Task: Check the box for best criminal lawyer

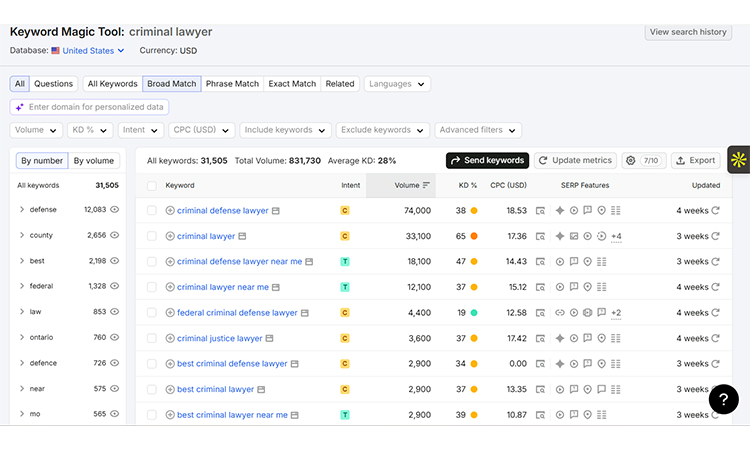Action: coord(152,389)
